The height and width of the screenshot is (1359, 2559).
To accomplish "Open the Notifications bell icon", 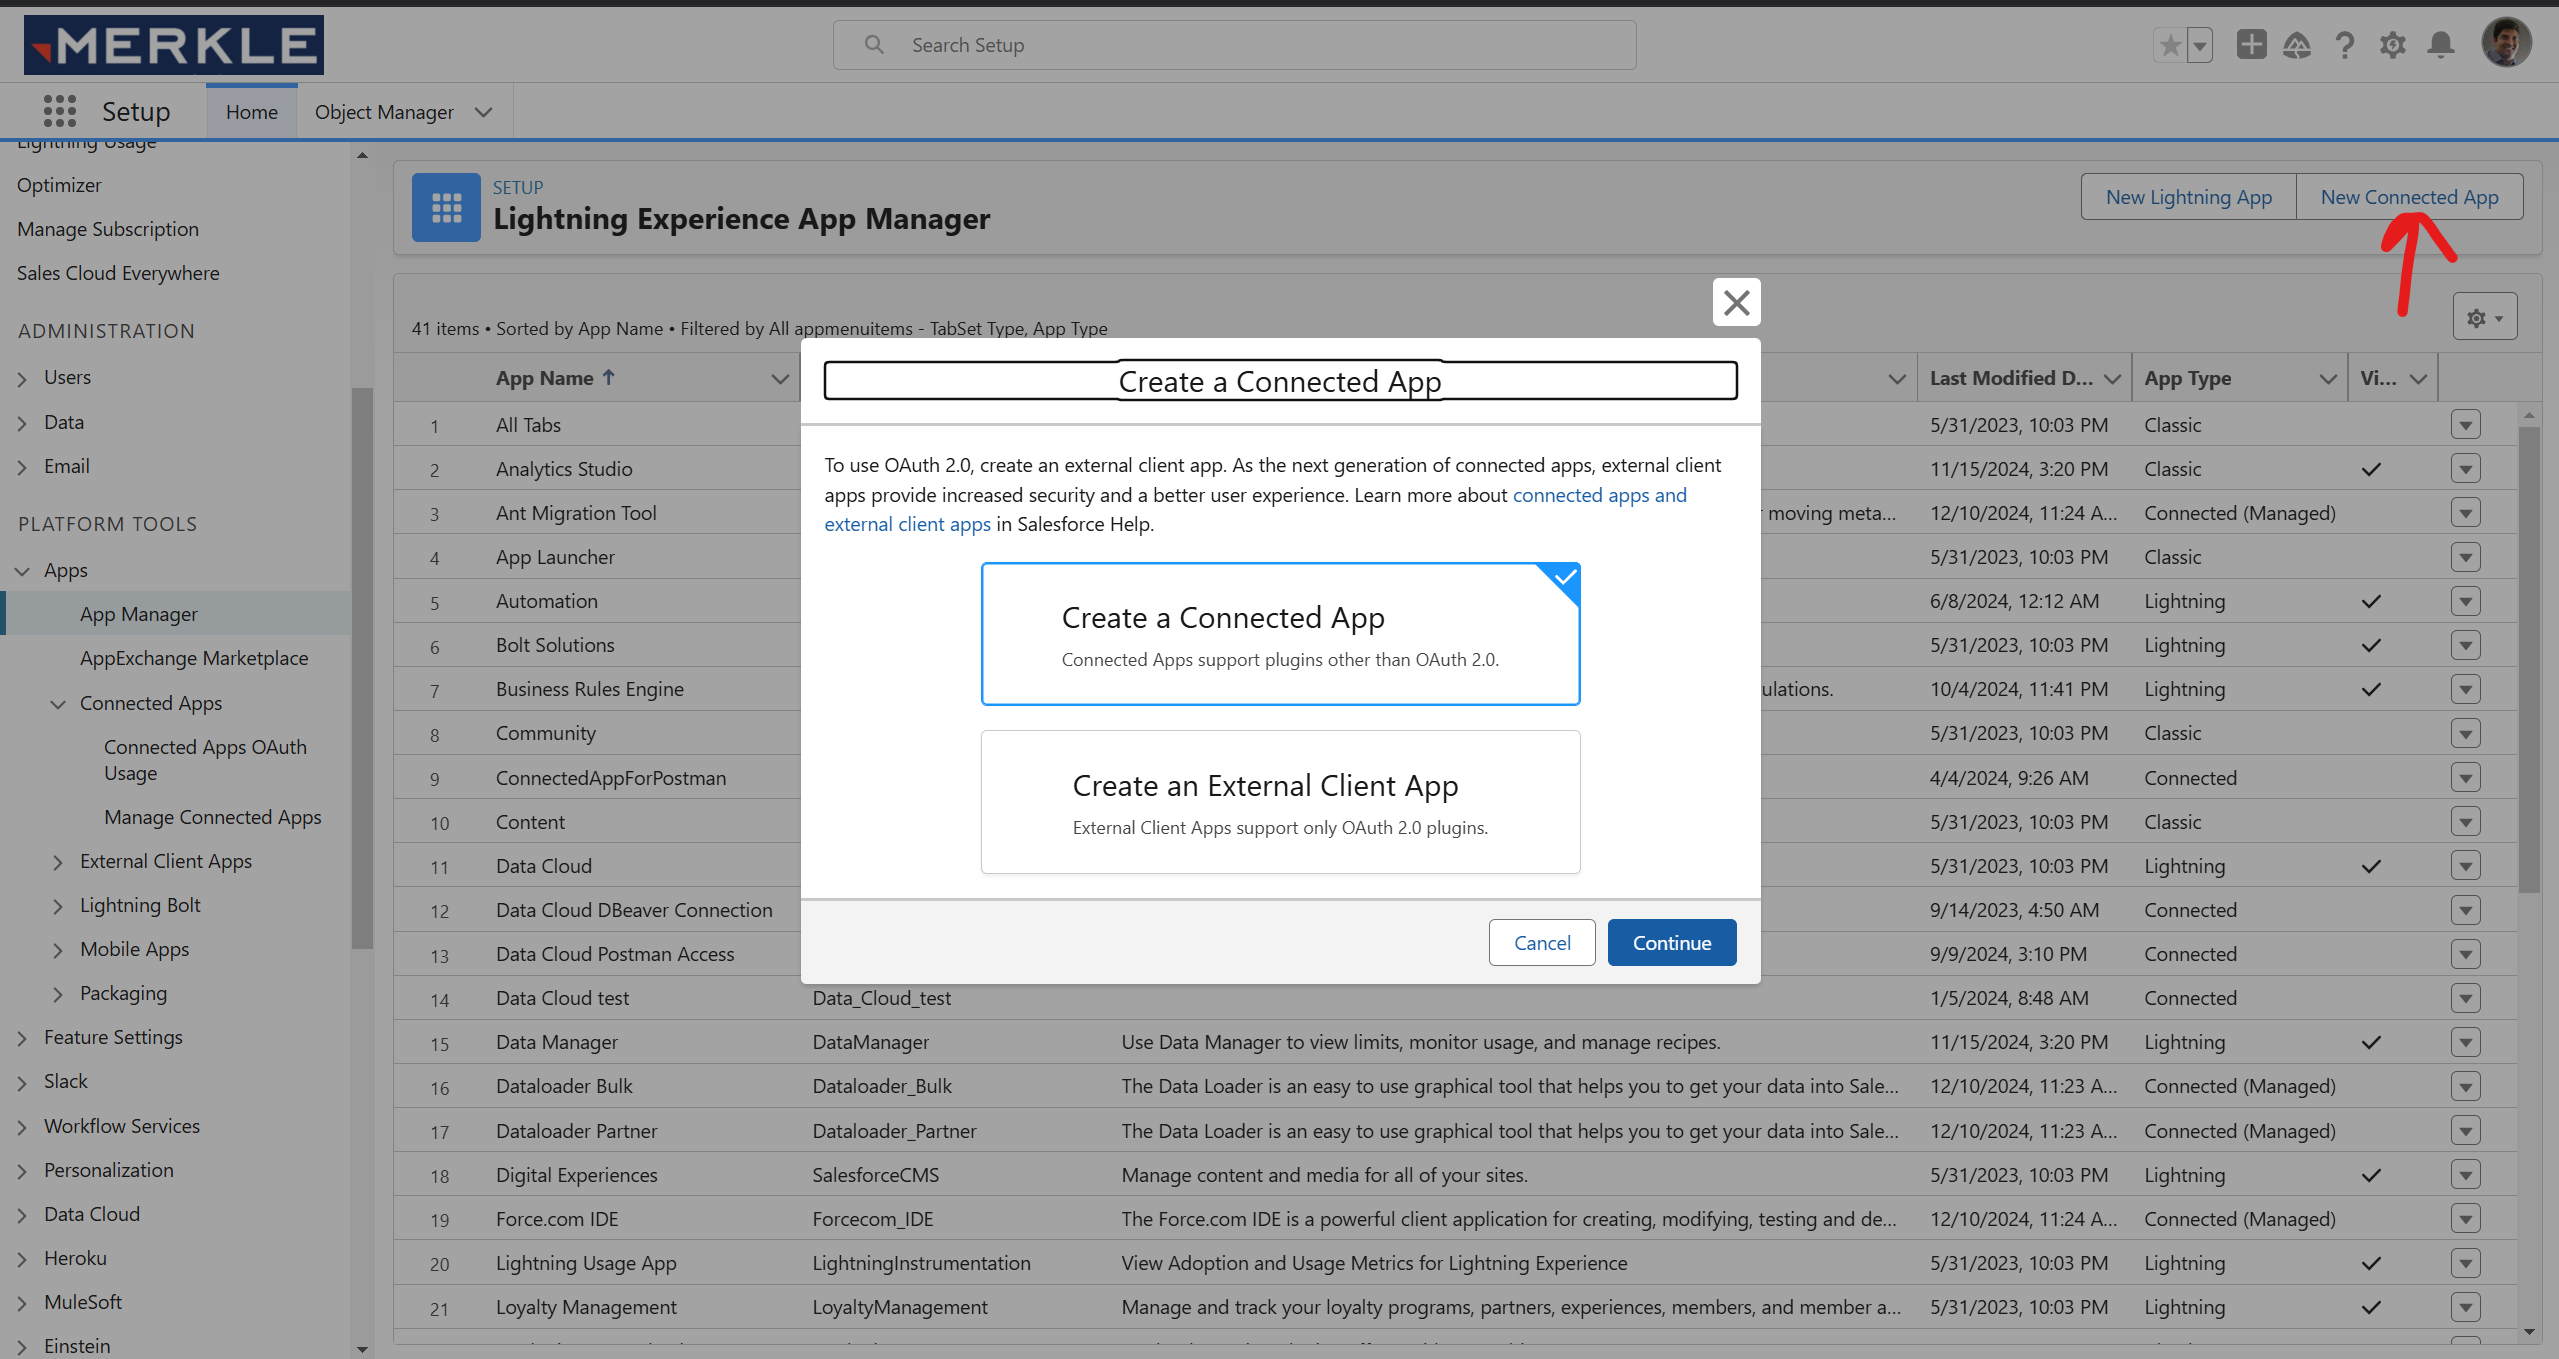I will coord(2441,45).
